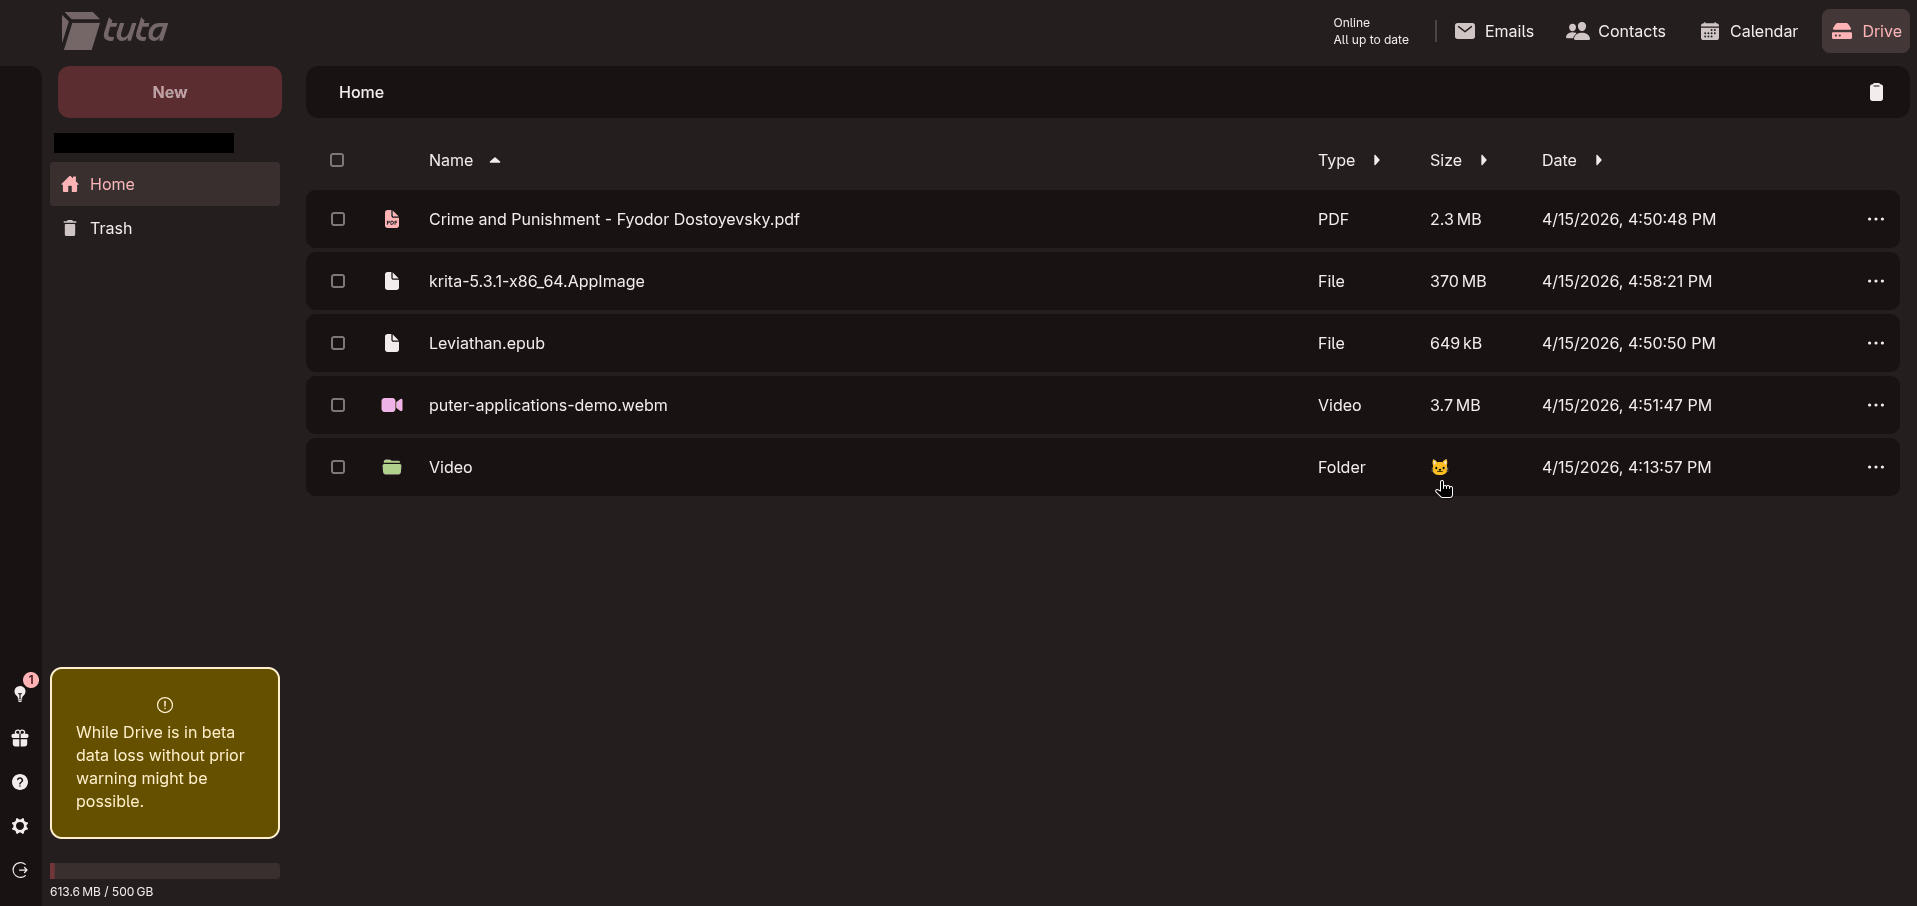The width and height of the screenshot is (1917, 906).
Task: Select the Crime and Punishment PDF checkbox
Action: tap(337, 219)
